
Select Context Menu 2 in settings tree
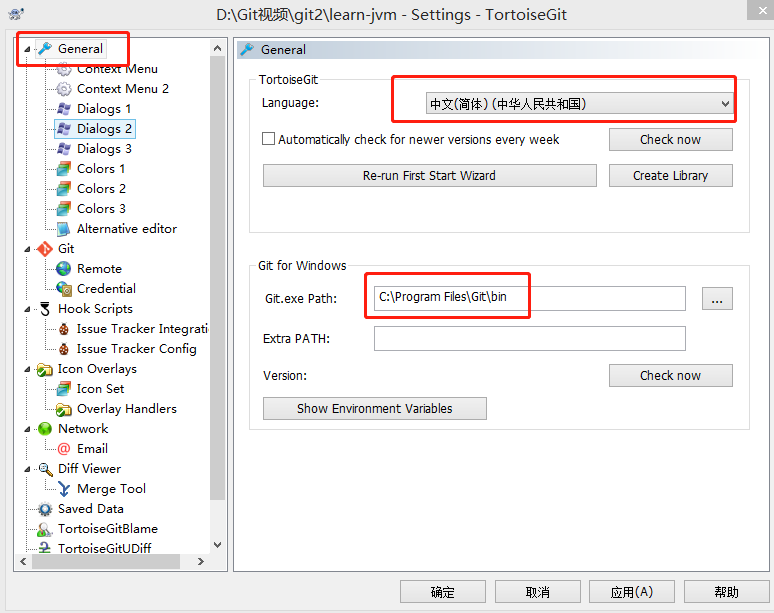(x=123, y=89)
